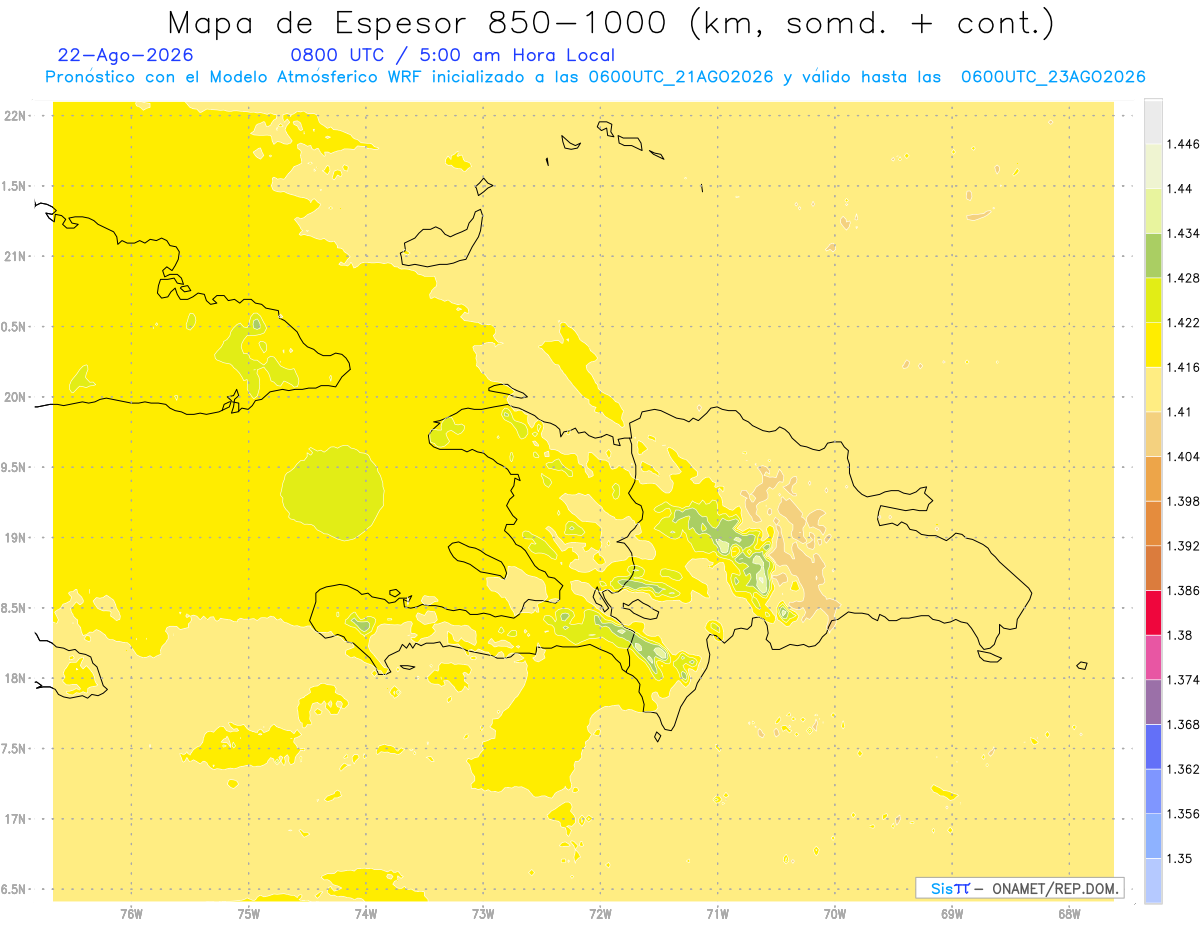The image size is (1200, 927).
Task: Pick the gray swatch above 1.446
Action: [x=1153, y=122]
